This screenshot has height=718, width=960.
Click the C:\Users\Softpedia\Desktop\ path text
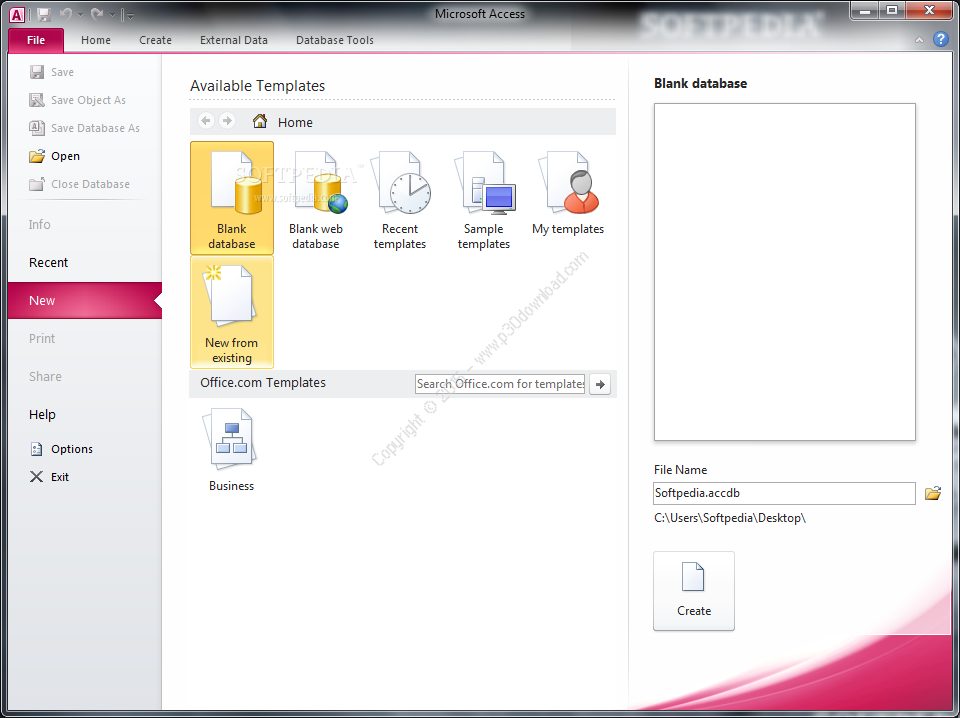point(730,518)
